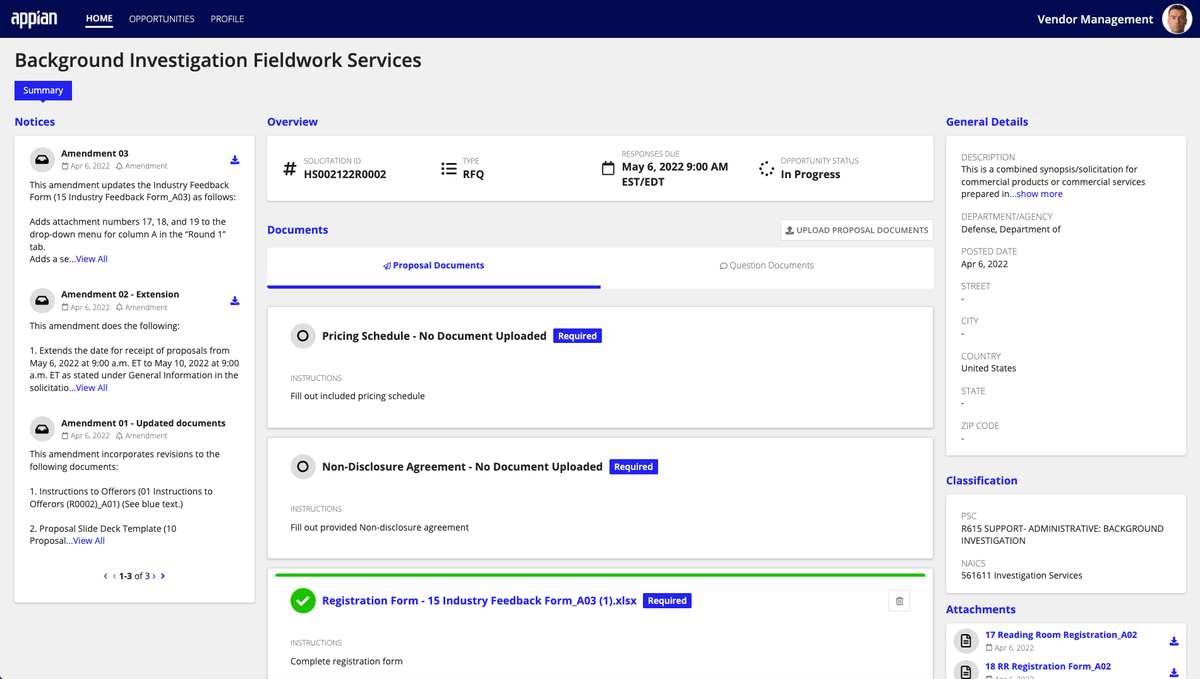1200x679 pixels.
Task: Click Defense, Department of agency value
Action: pyautogui.click(x=1011, y=229)
